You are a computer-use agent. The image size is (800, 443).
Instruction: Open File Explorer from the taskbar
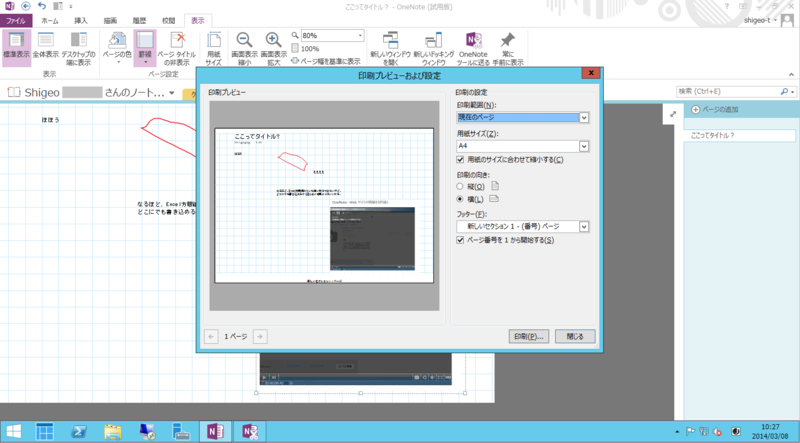click(x=113, y=432)
